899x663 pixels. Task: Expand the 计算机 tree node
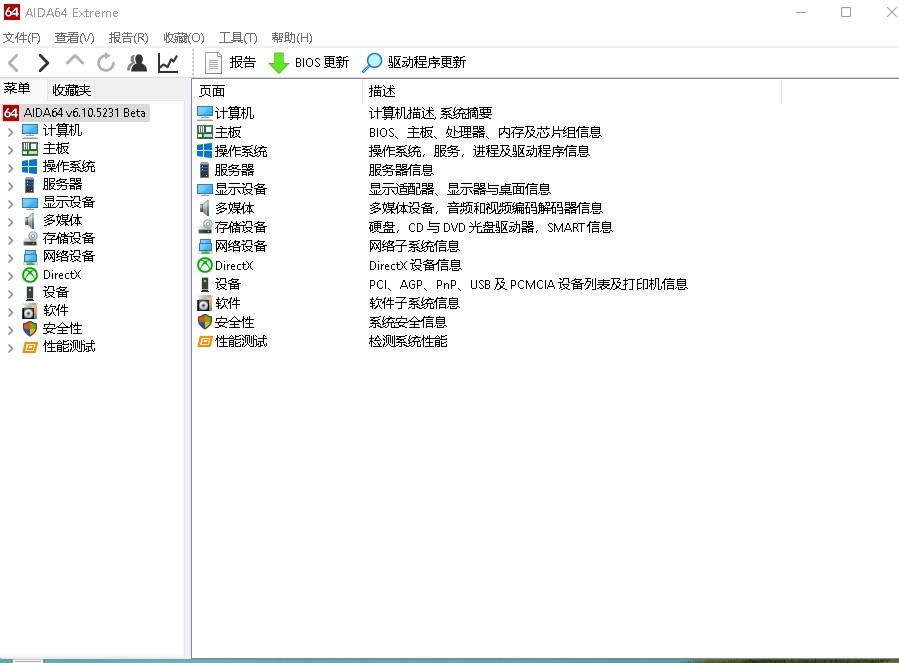click(x=10, y=131)
